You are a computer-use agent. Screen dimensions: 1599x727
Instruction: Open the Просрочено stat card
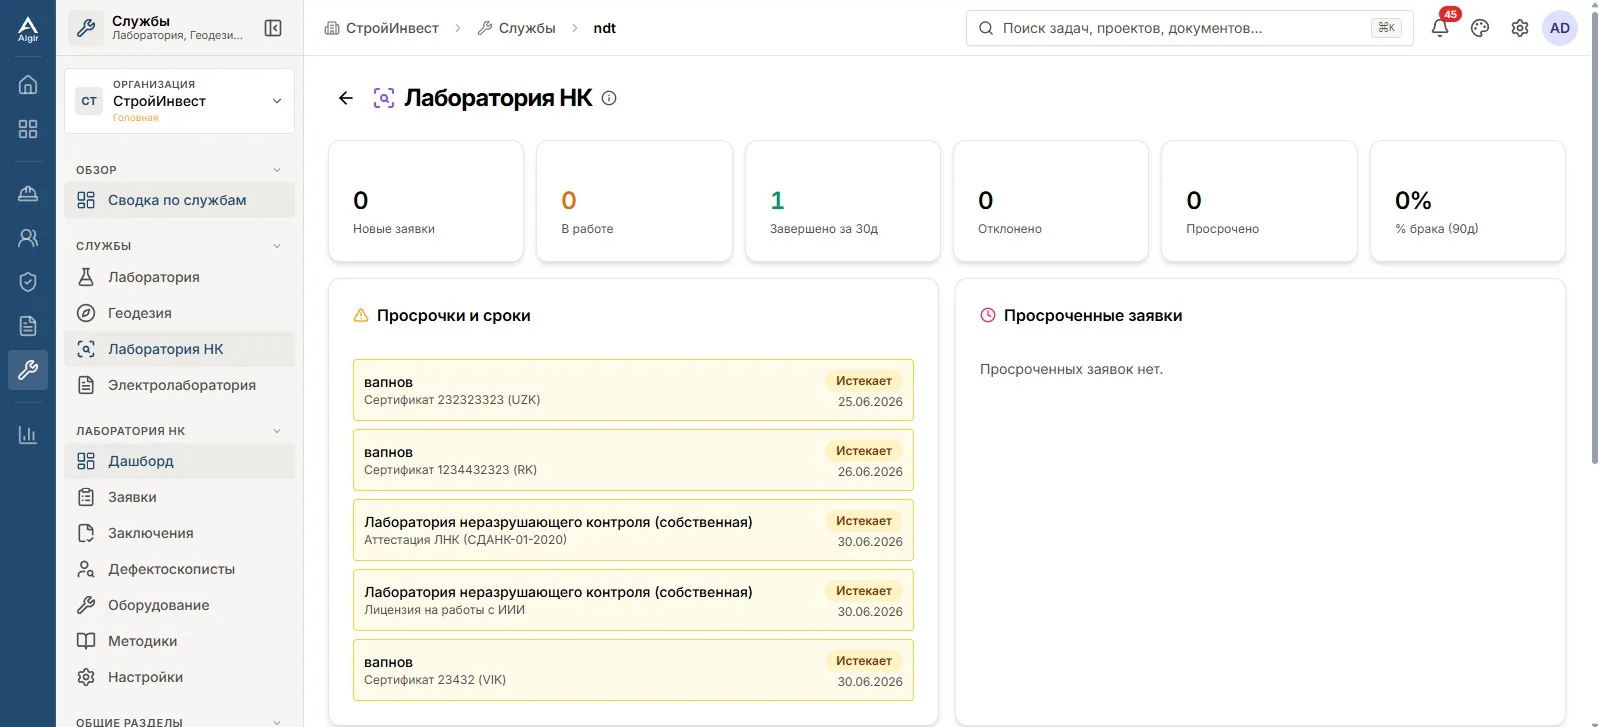(1259, 201)
